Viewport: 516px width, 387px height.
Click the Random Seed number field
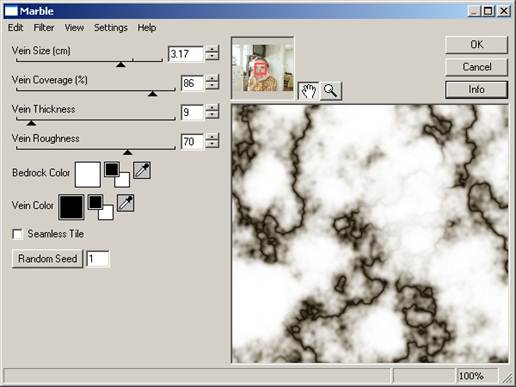(98, 259)
